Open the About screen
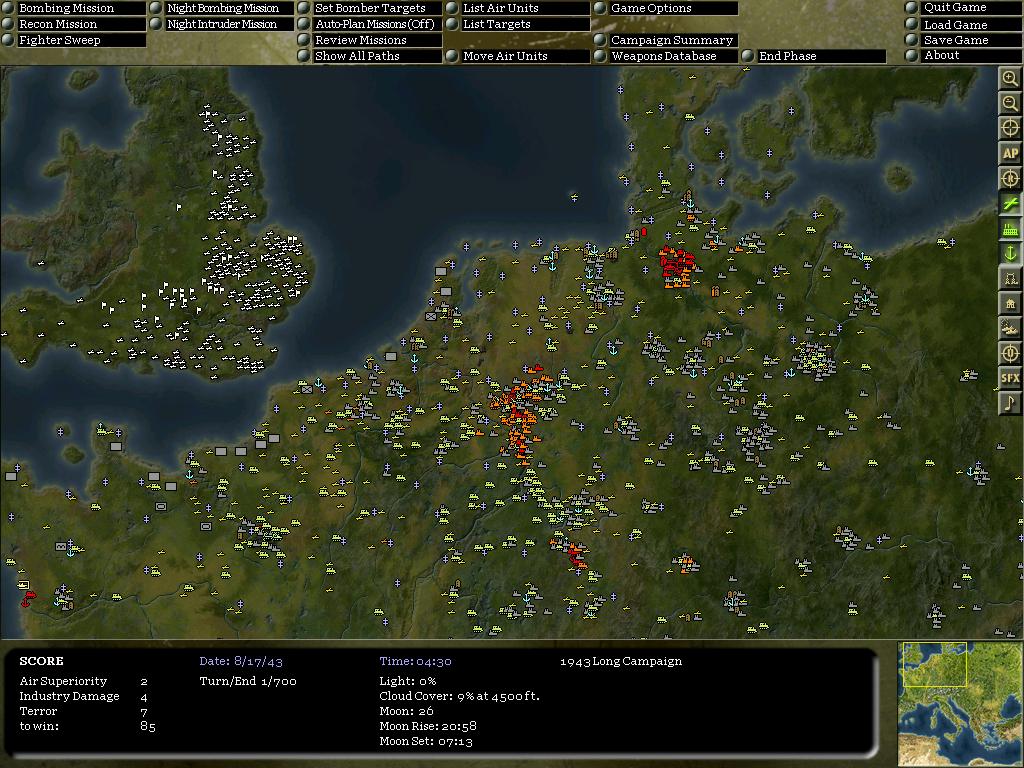 point(963,56)
